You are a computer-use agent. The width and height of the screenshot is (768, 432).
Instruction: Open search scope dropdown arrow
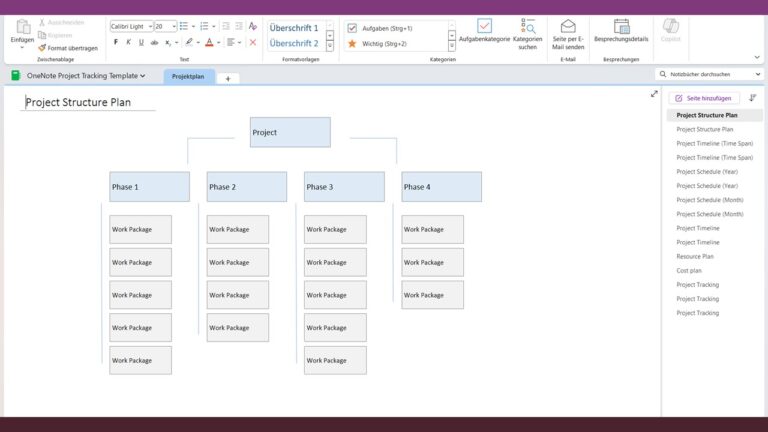(x=758, y=74)
